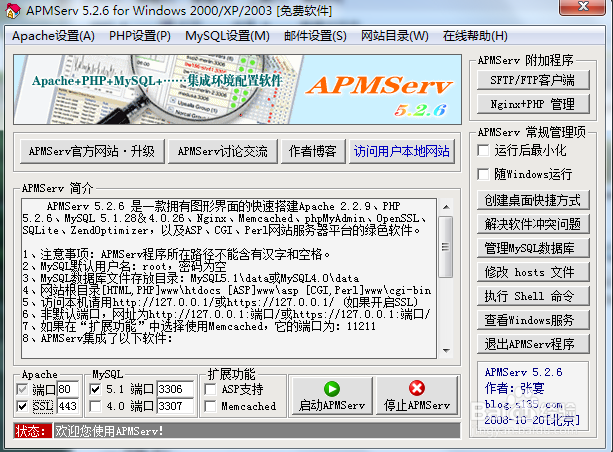This screenshot has width=613, height=452.
Task: Toggle Apache 端口 checkbox
Action: point(22,389)
